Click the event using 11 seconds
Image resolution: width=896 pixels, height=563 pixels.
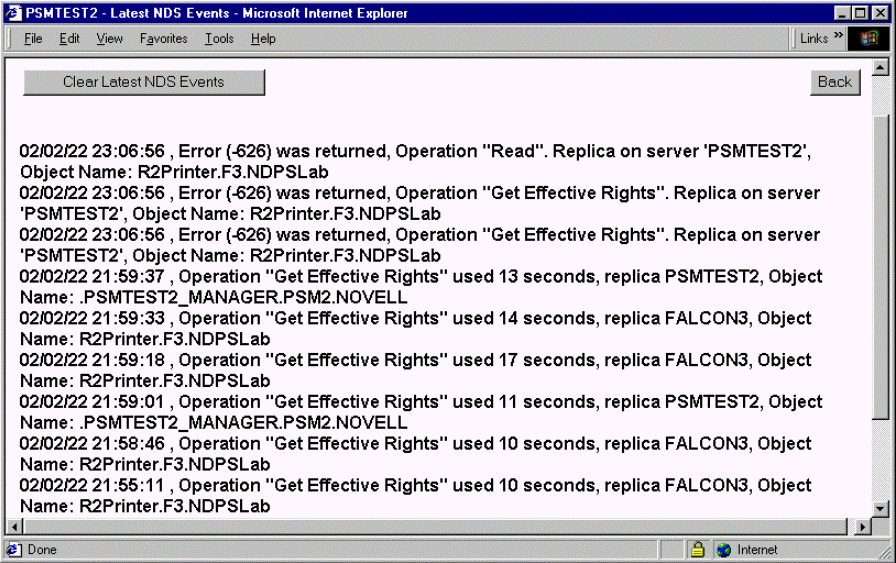[421, 412]
